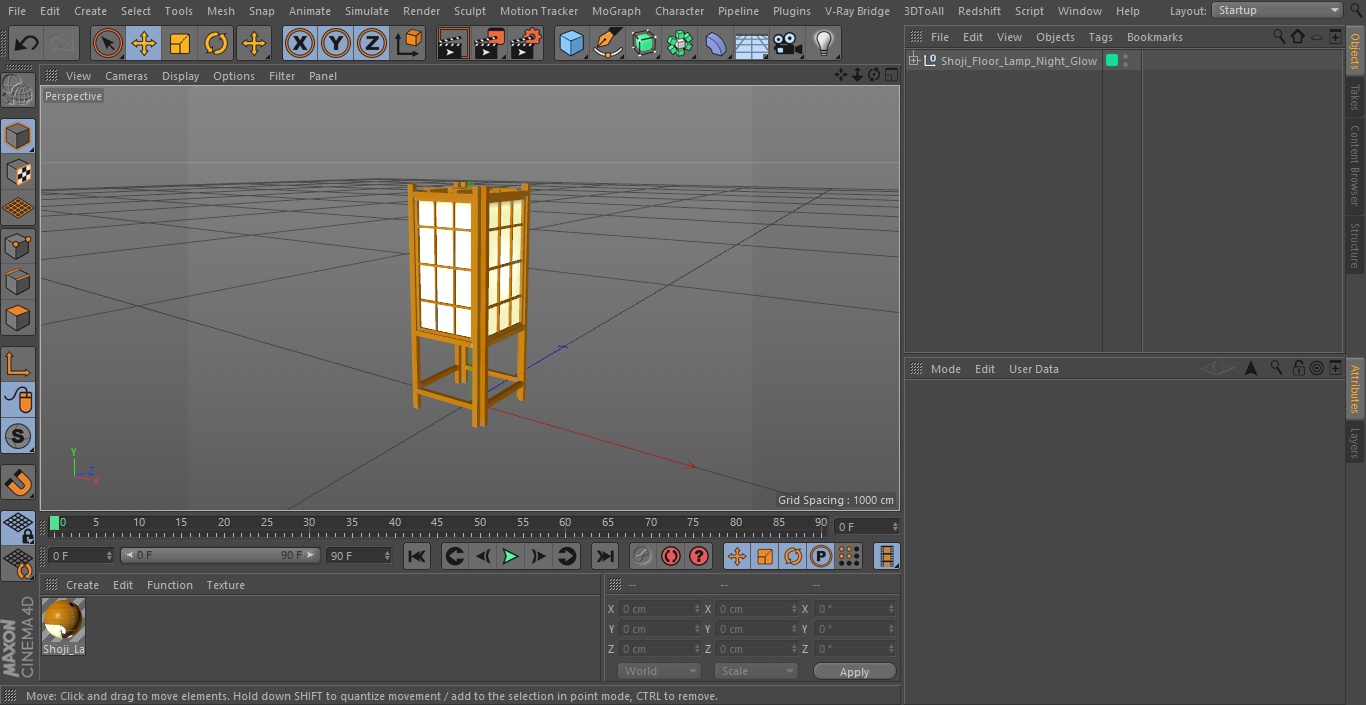Toggle Position keyframe recording
This screenshot has width=1366, height=705.
pyautogui.click(x=737, y=556)
